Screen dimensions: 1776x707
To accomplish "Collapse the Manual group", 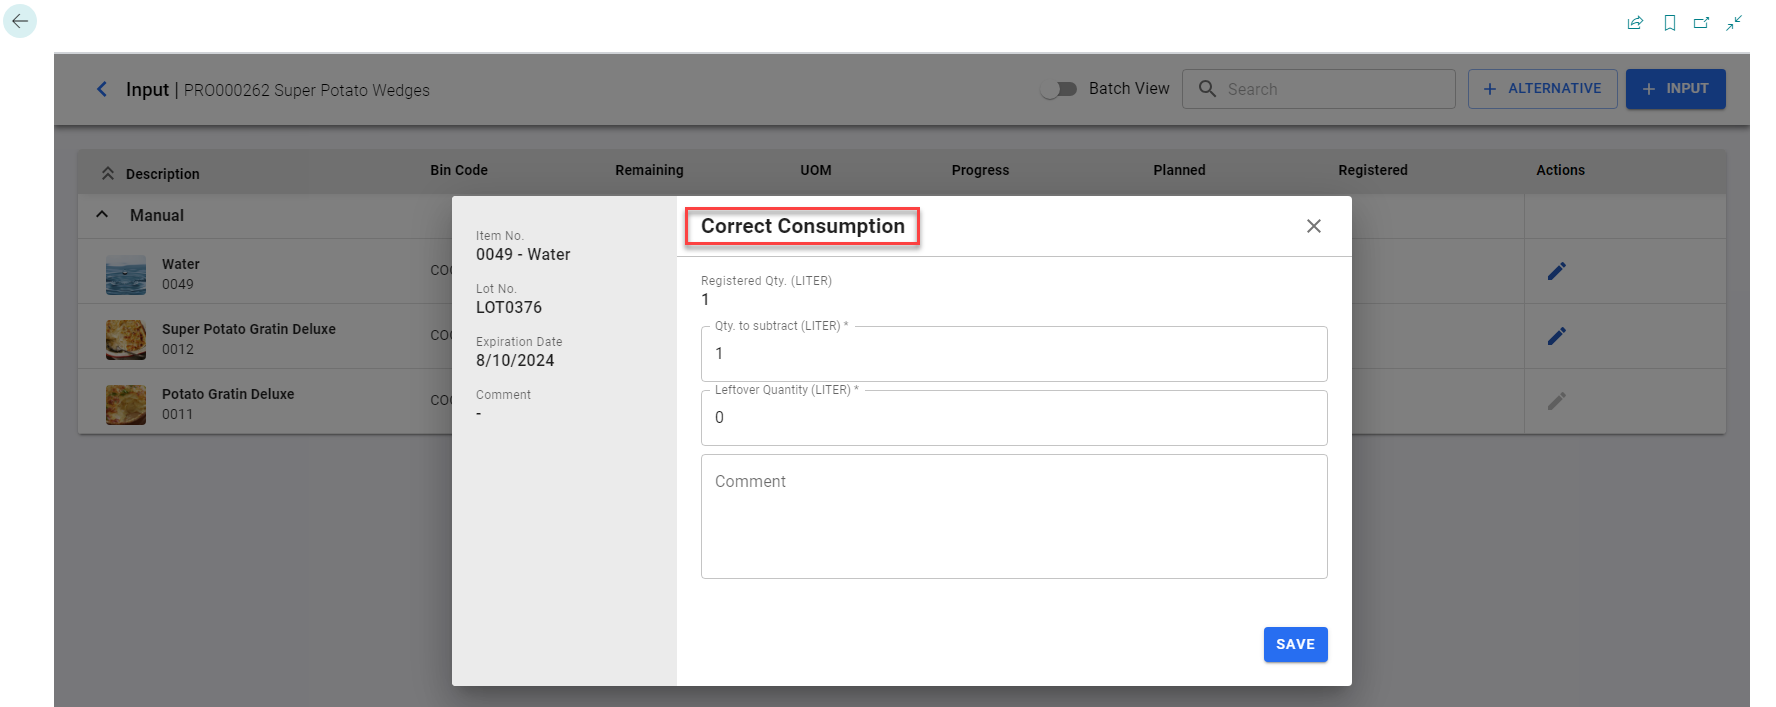I will tap(102, 215).
